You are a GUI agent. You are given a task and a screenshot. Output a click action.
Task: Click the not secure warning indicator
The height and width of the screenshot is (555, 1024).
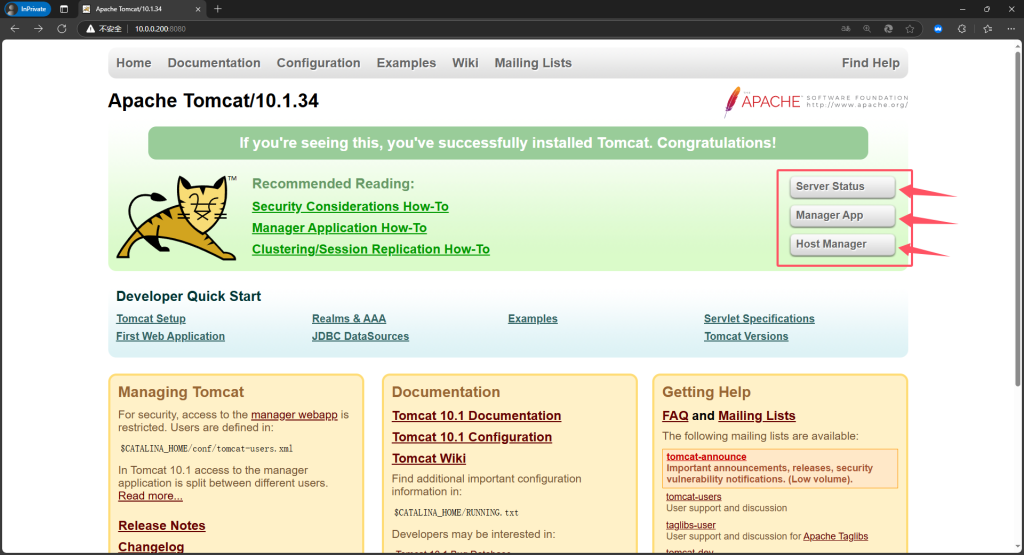[x=104, y=29]
